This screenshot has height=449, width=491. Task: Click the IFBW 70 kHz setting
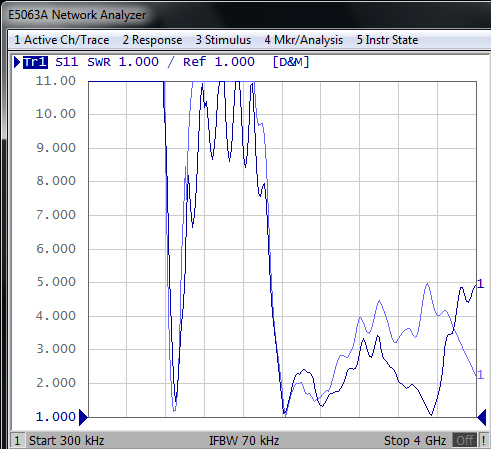pyautogui.click(x=244, y=441)
